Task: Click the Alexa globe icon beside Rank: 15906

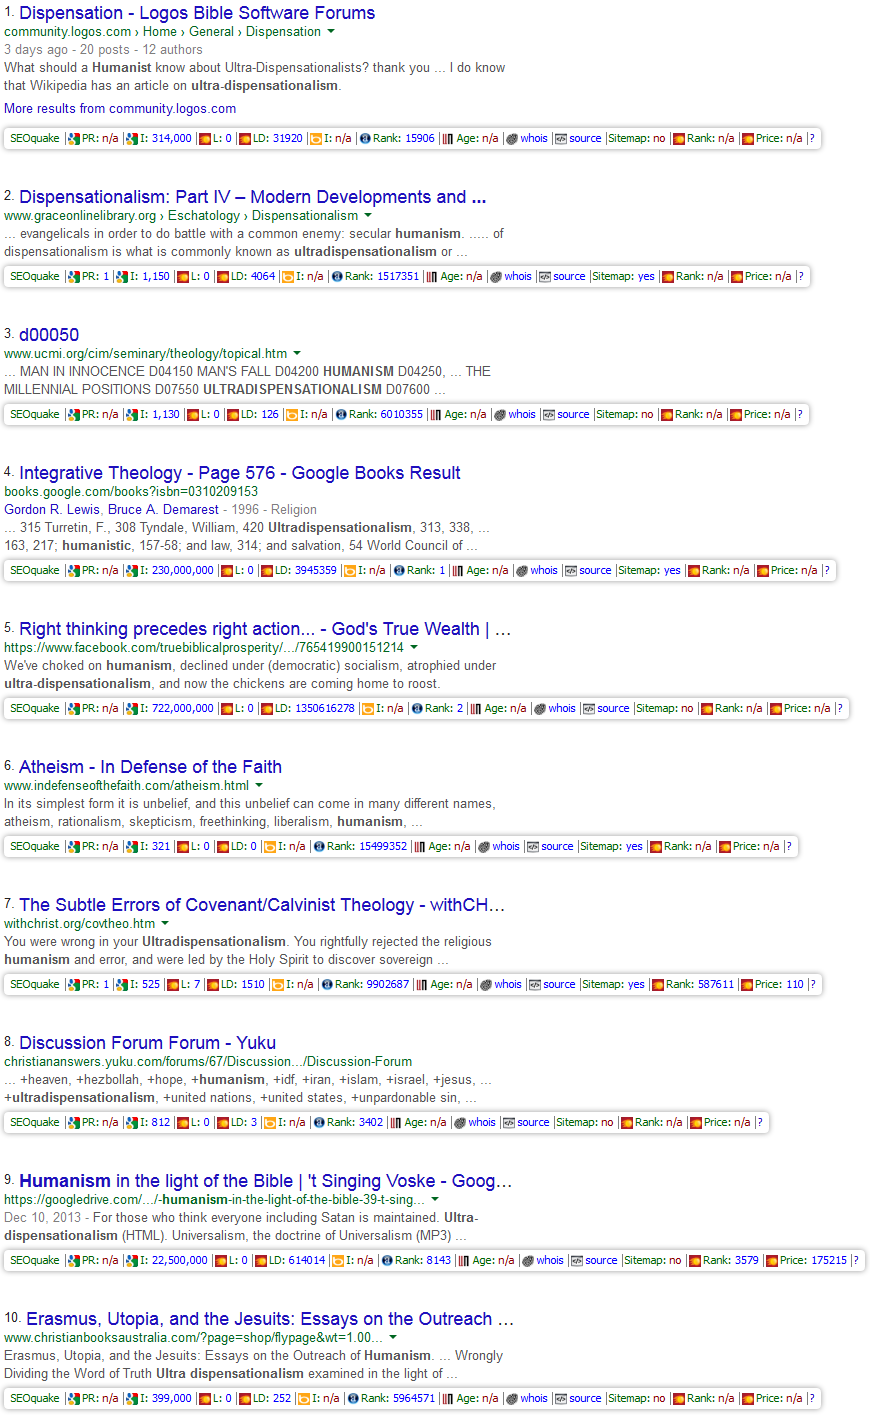Action: point(365,139)
